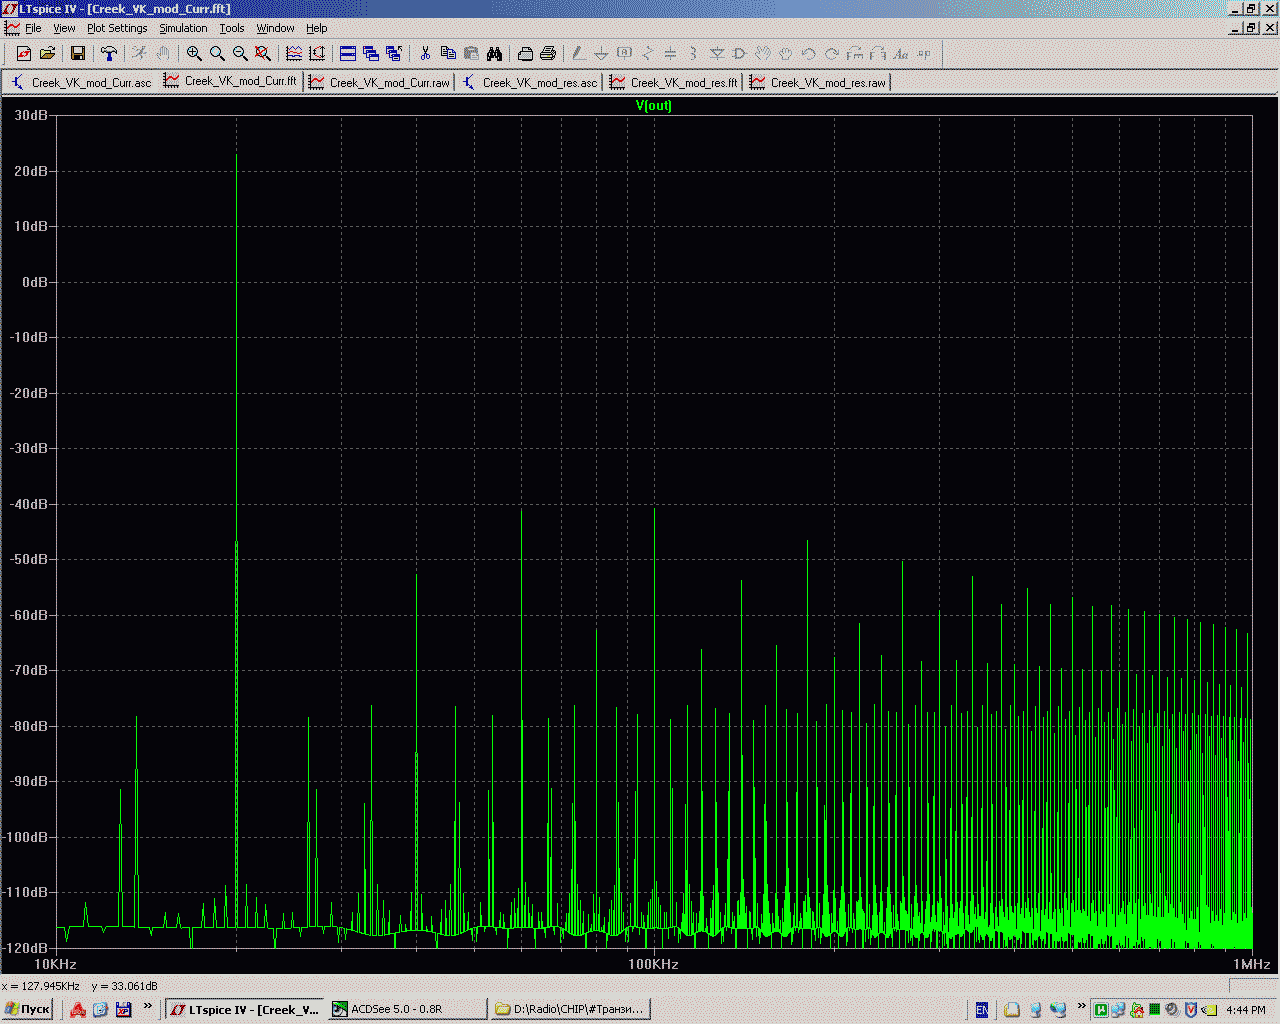Click the Pan magnifier icon
This screenshot has width=1280, height=1024.
(217, 53)
